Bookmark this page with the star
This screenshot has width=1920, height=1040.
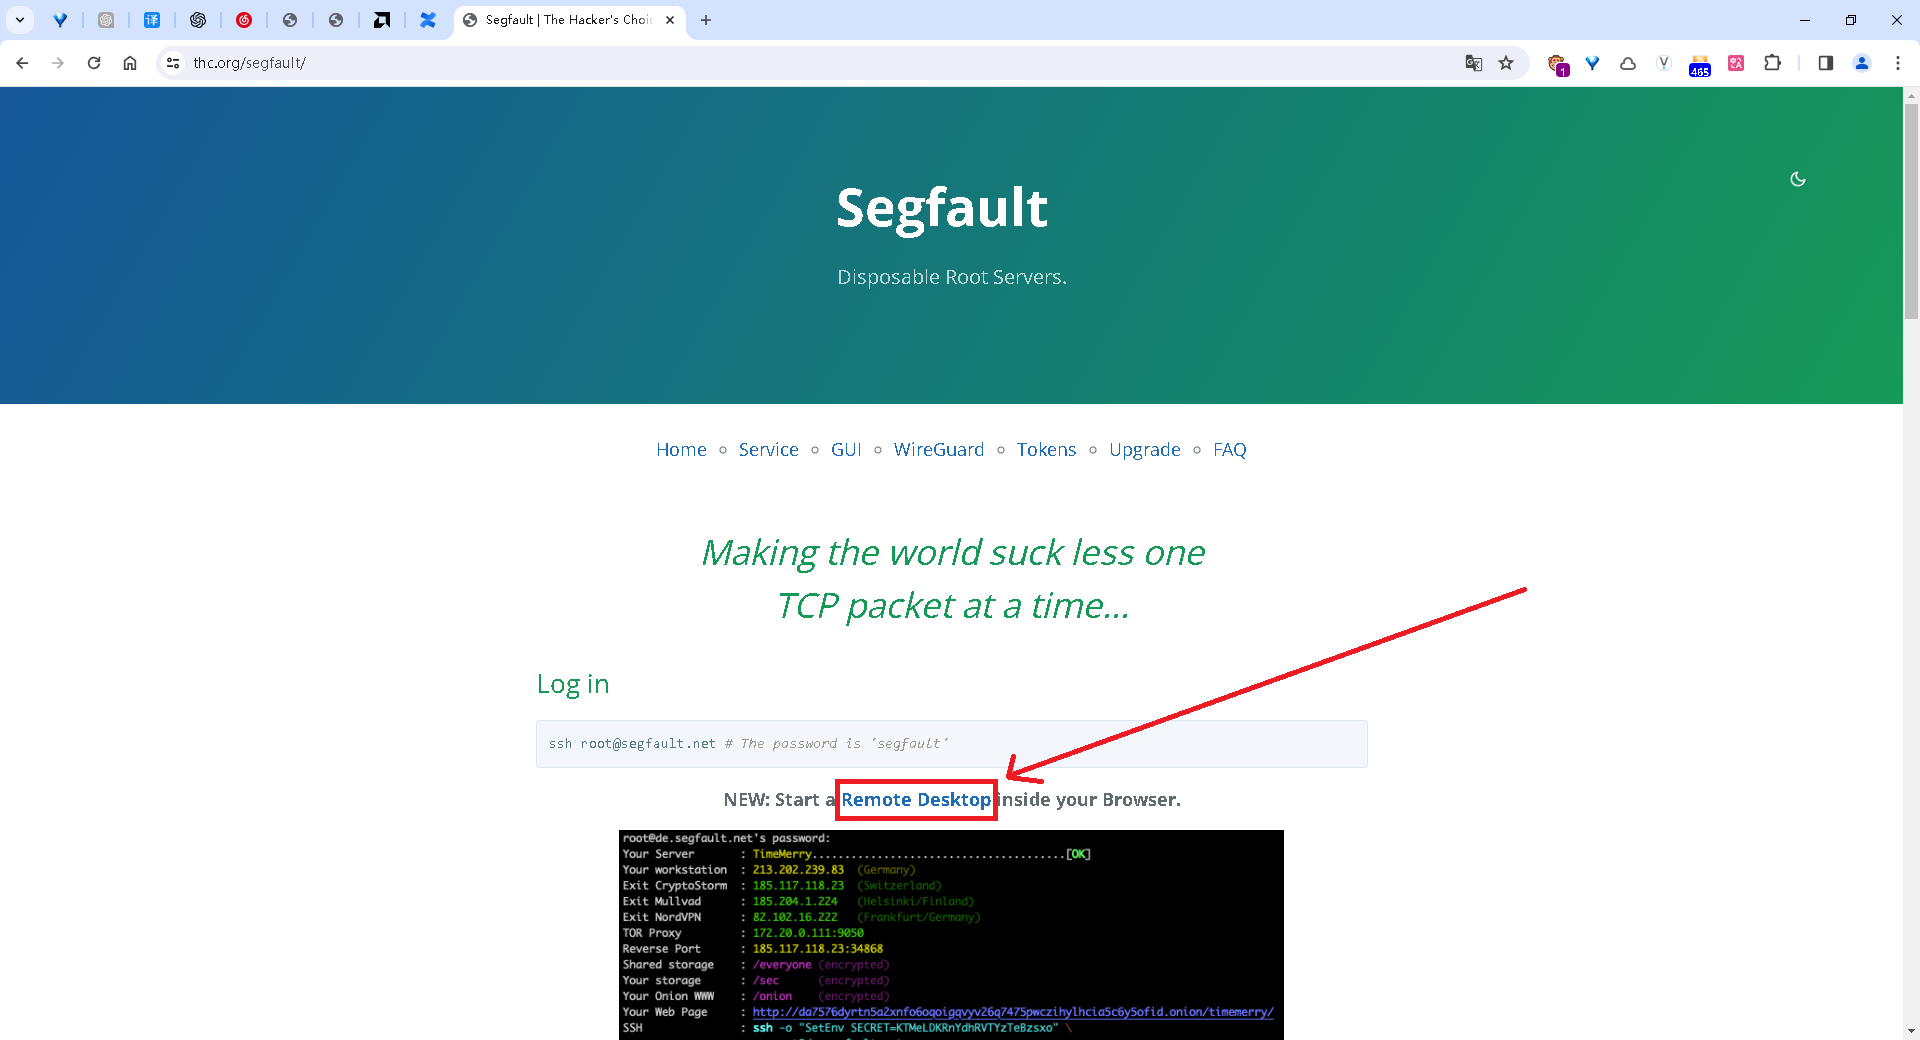(x=1506, y=63)
